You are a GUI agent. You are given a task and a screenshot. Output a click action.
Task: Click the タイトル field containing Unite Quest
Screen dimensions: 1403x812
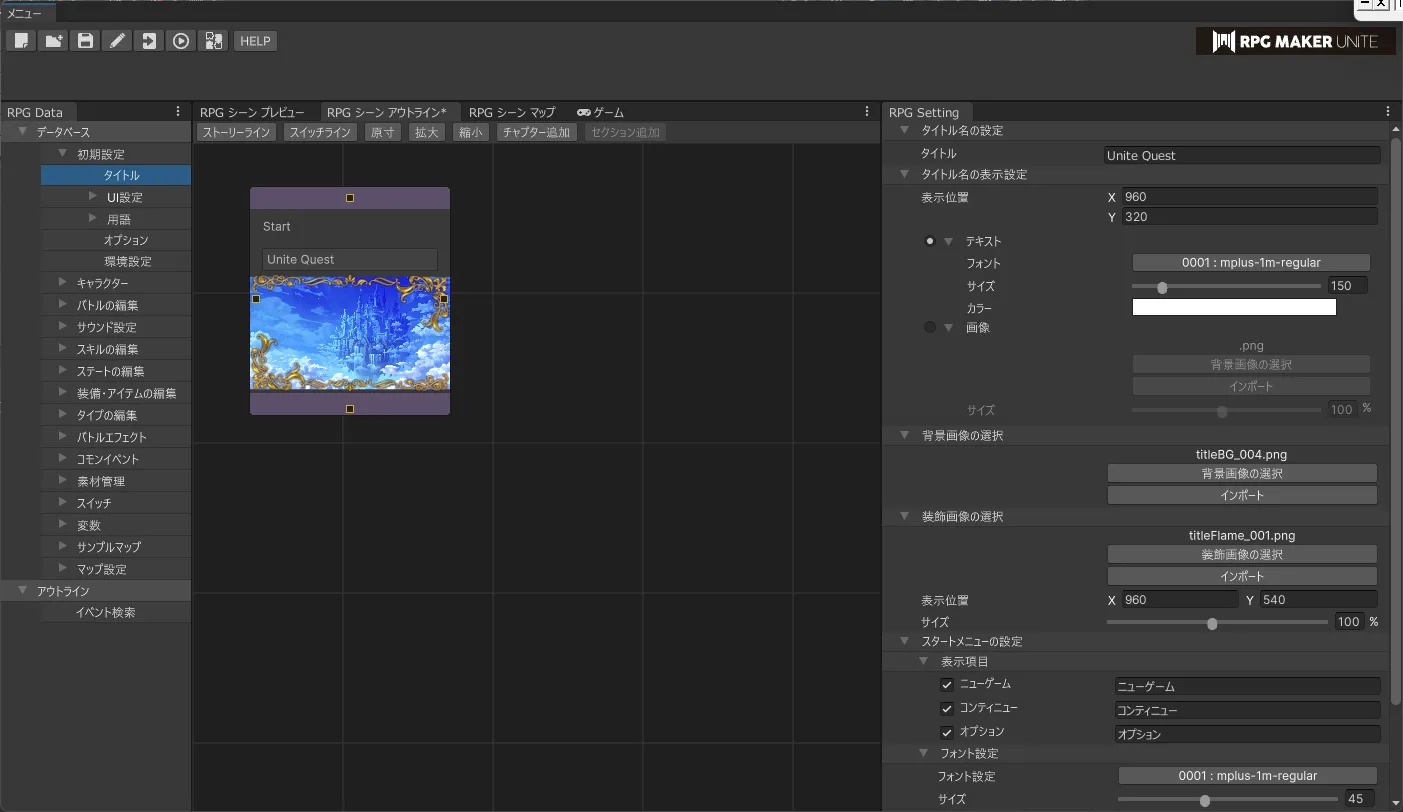coord(1241,156)
